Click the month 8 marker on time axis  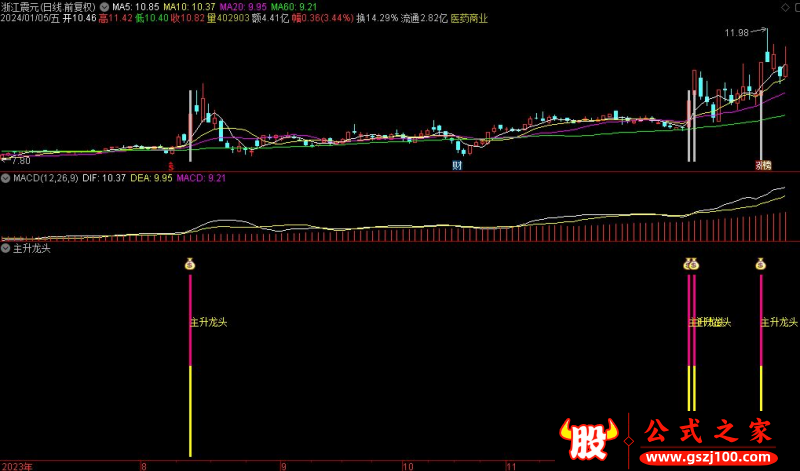[143, 466]
